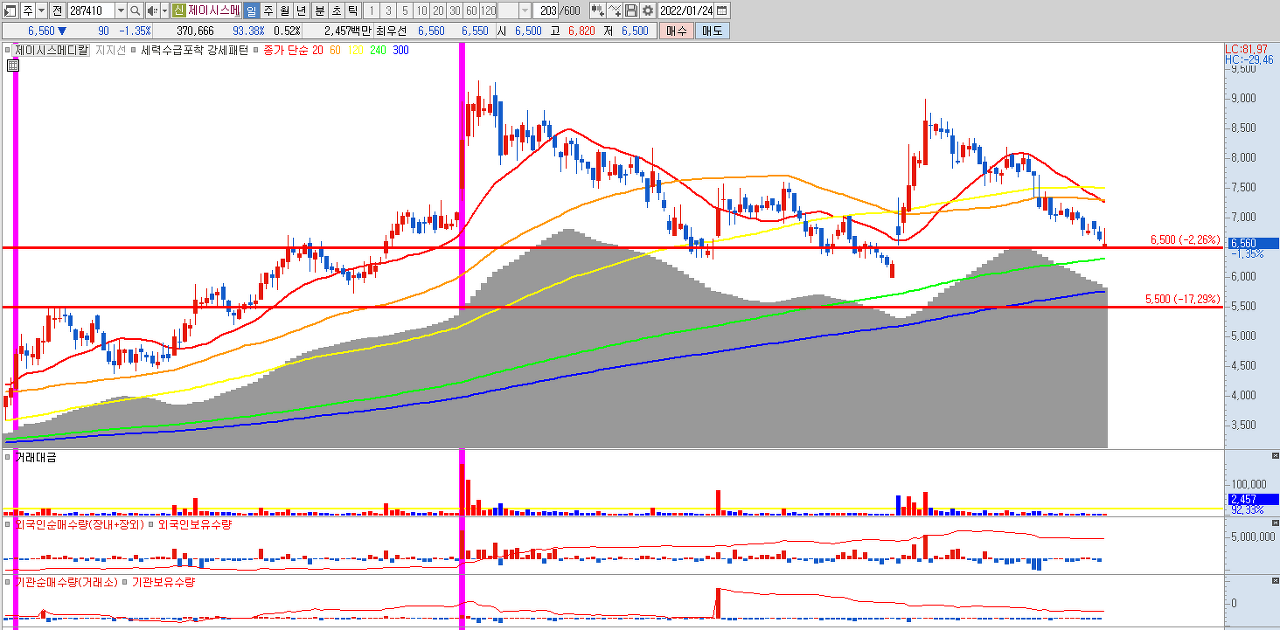The height and width of the screenshot is (630, 1280).
Task: Click the LC:81.97 indicator text
Action: point(1247,49)
